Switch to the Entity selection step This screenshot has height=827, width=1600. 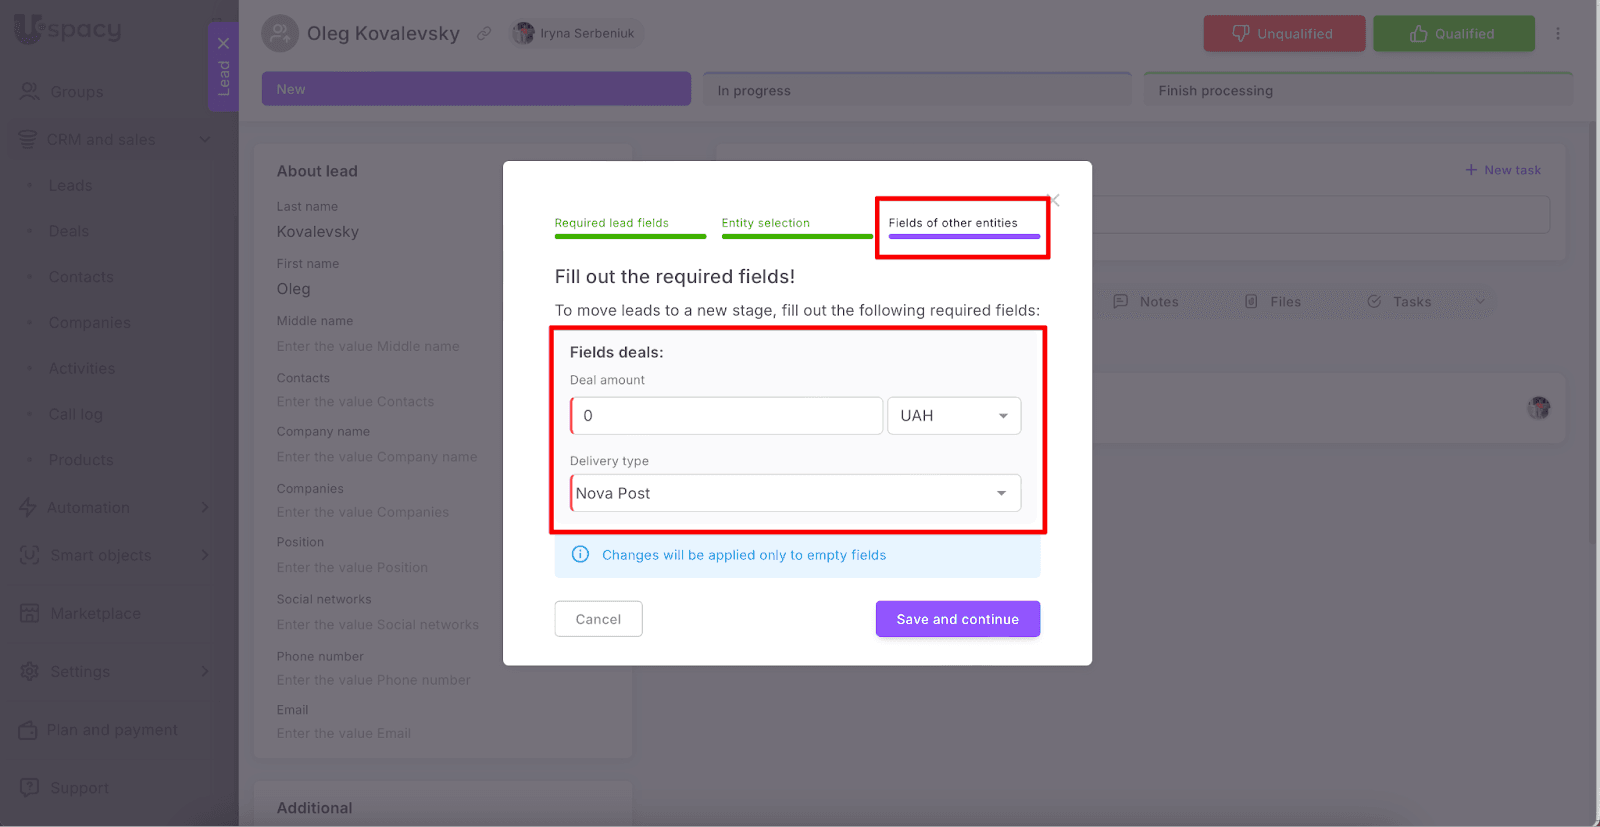(x=766, y=223)
